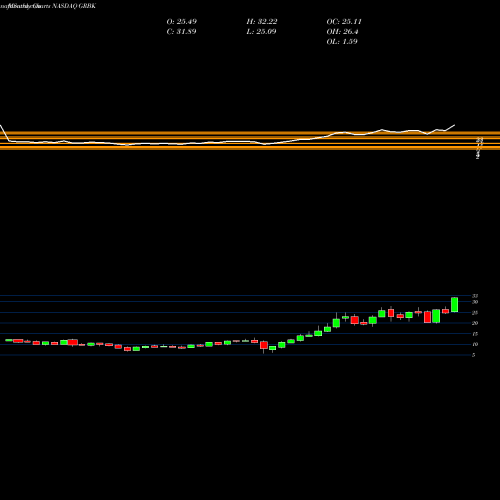This screenshot has width=500, height=500.
Task: Select the small red candle before the last
Action: point(445,311)
